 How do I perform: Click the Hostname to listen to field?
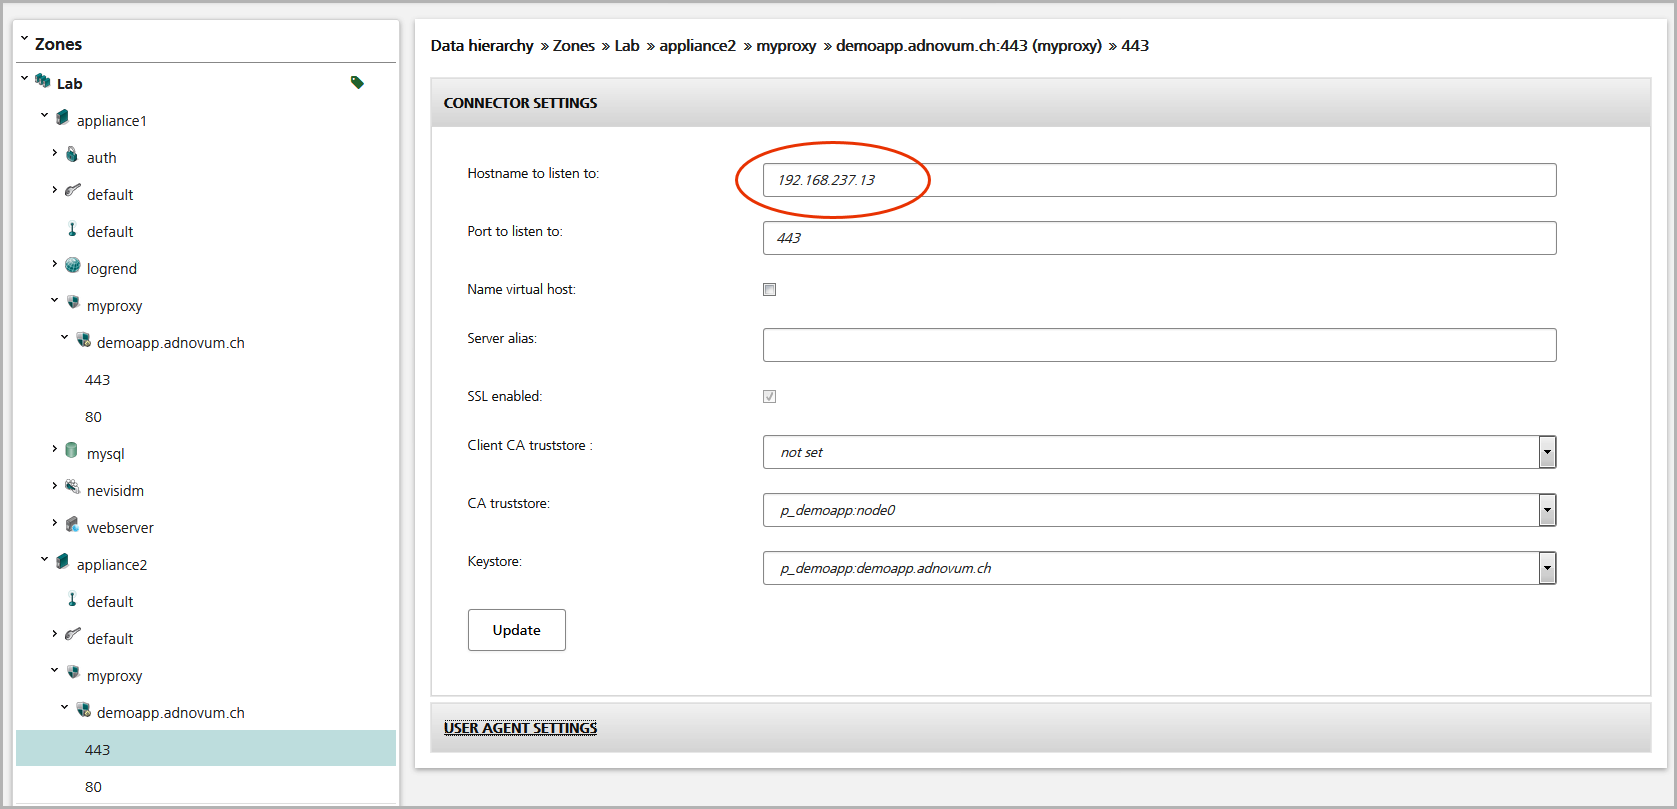[x=1160, y=180]
